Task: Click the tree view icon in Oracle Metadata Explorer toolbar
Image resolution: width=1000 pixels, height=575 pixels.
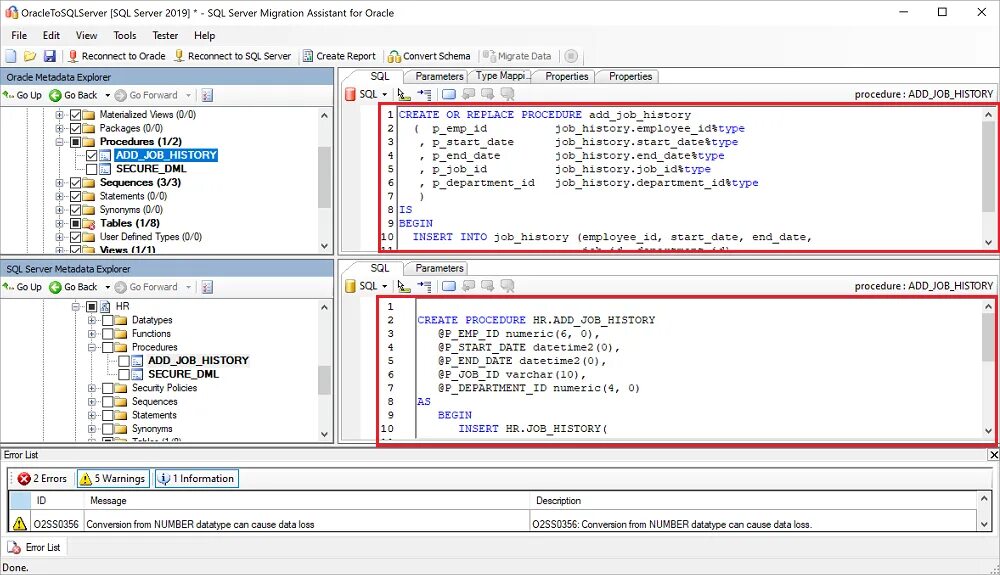Action: (207, 96)
